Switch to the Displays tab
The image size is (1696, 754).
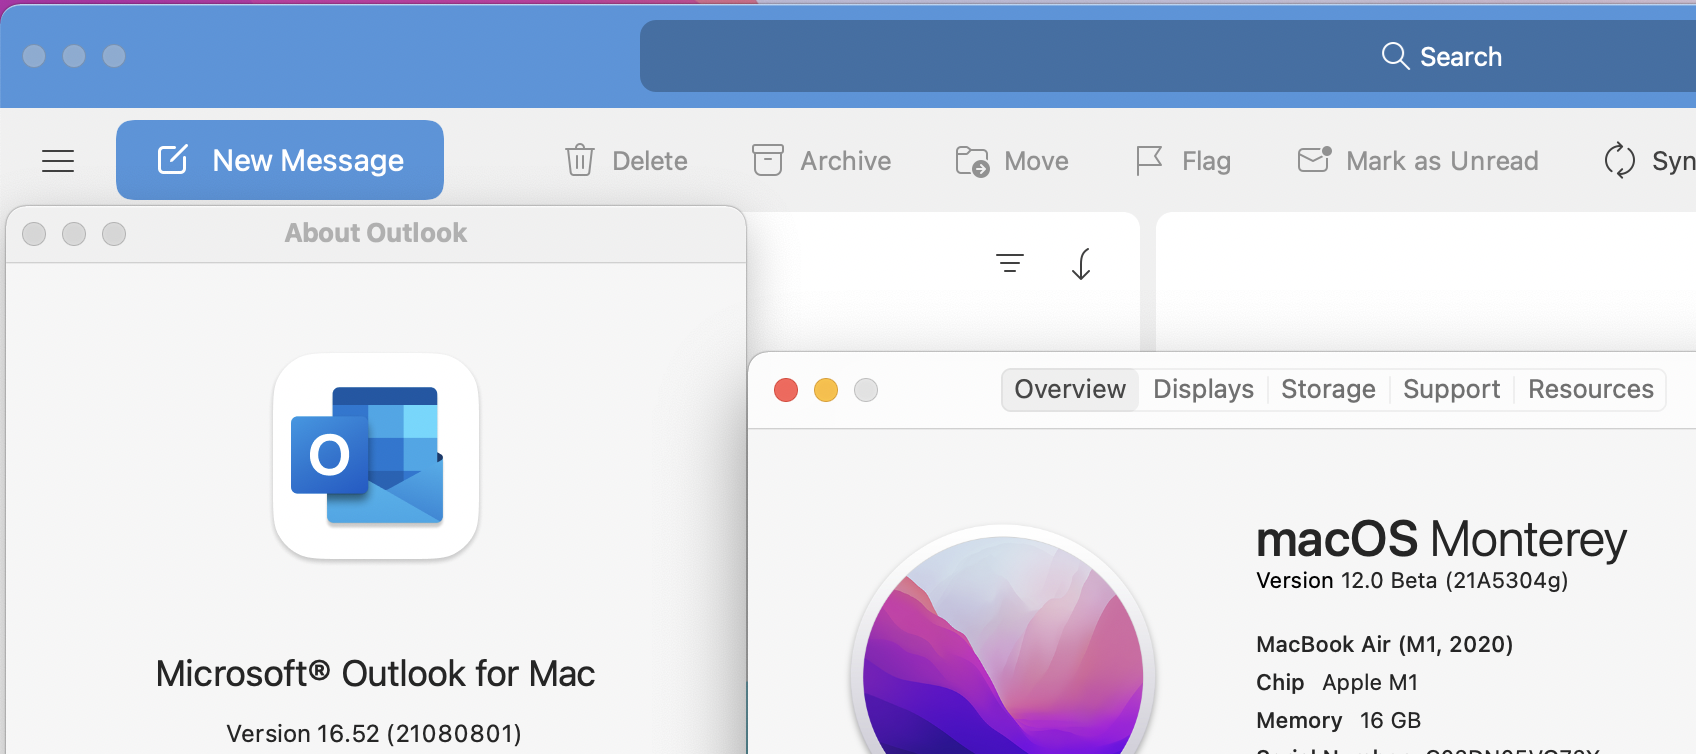pyautogui.click(x=1203, y=389)
